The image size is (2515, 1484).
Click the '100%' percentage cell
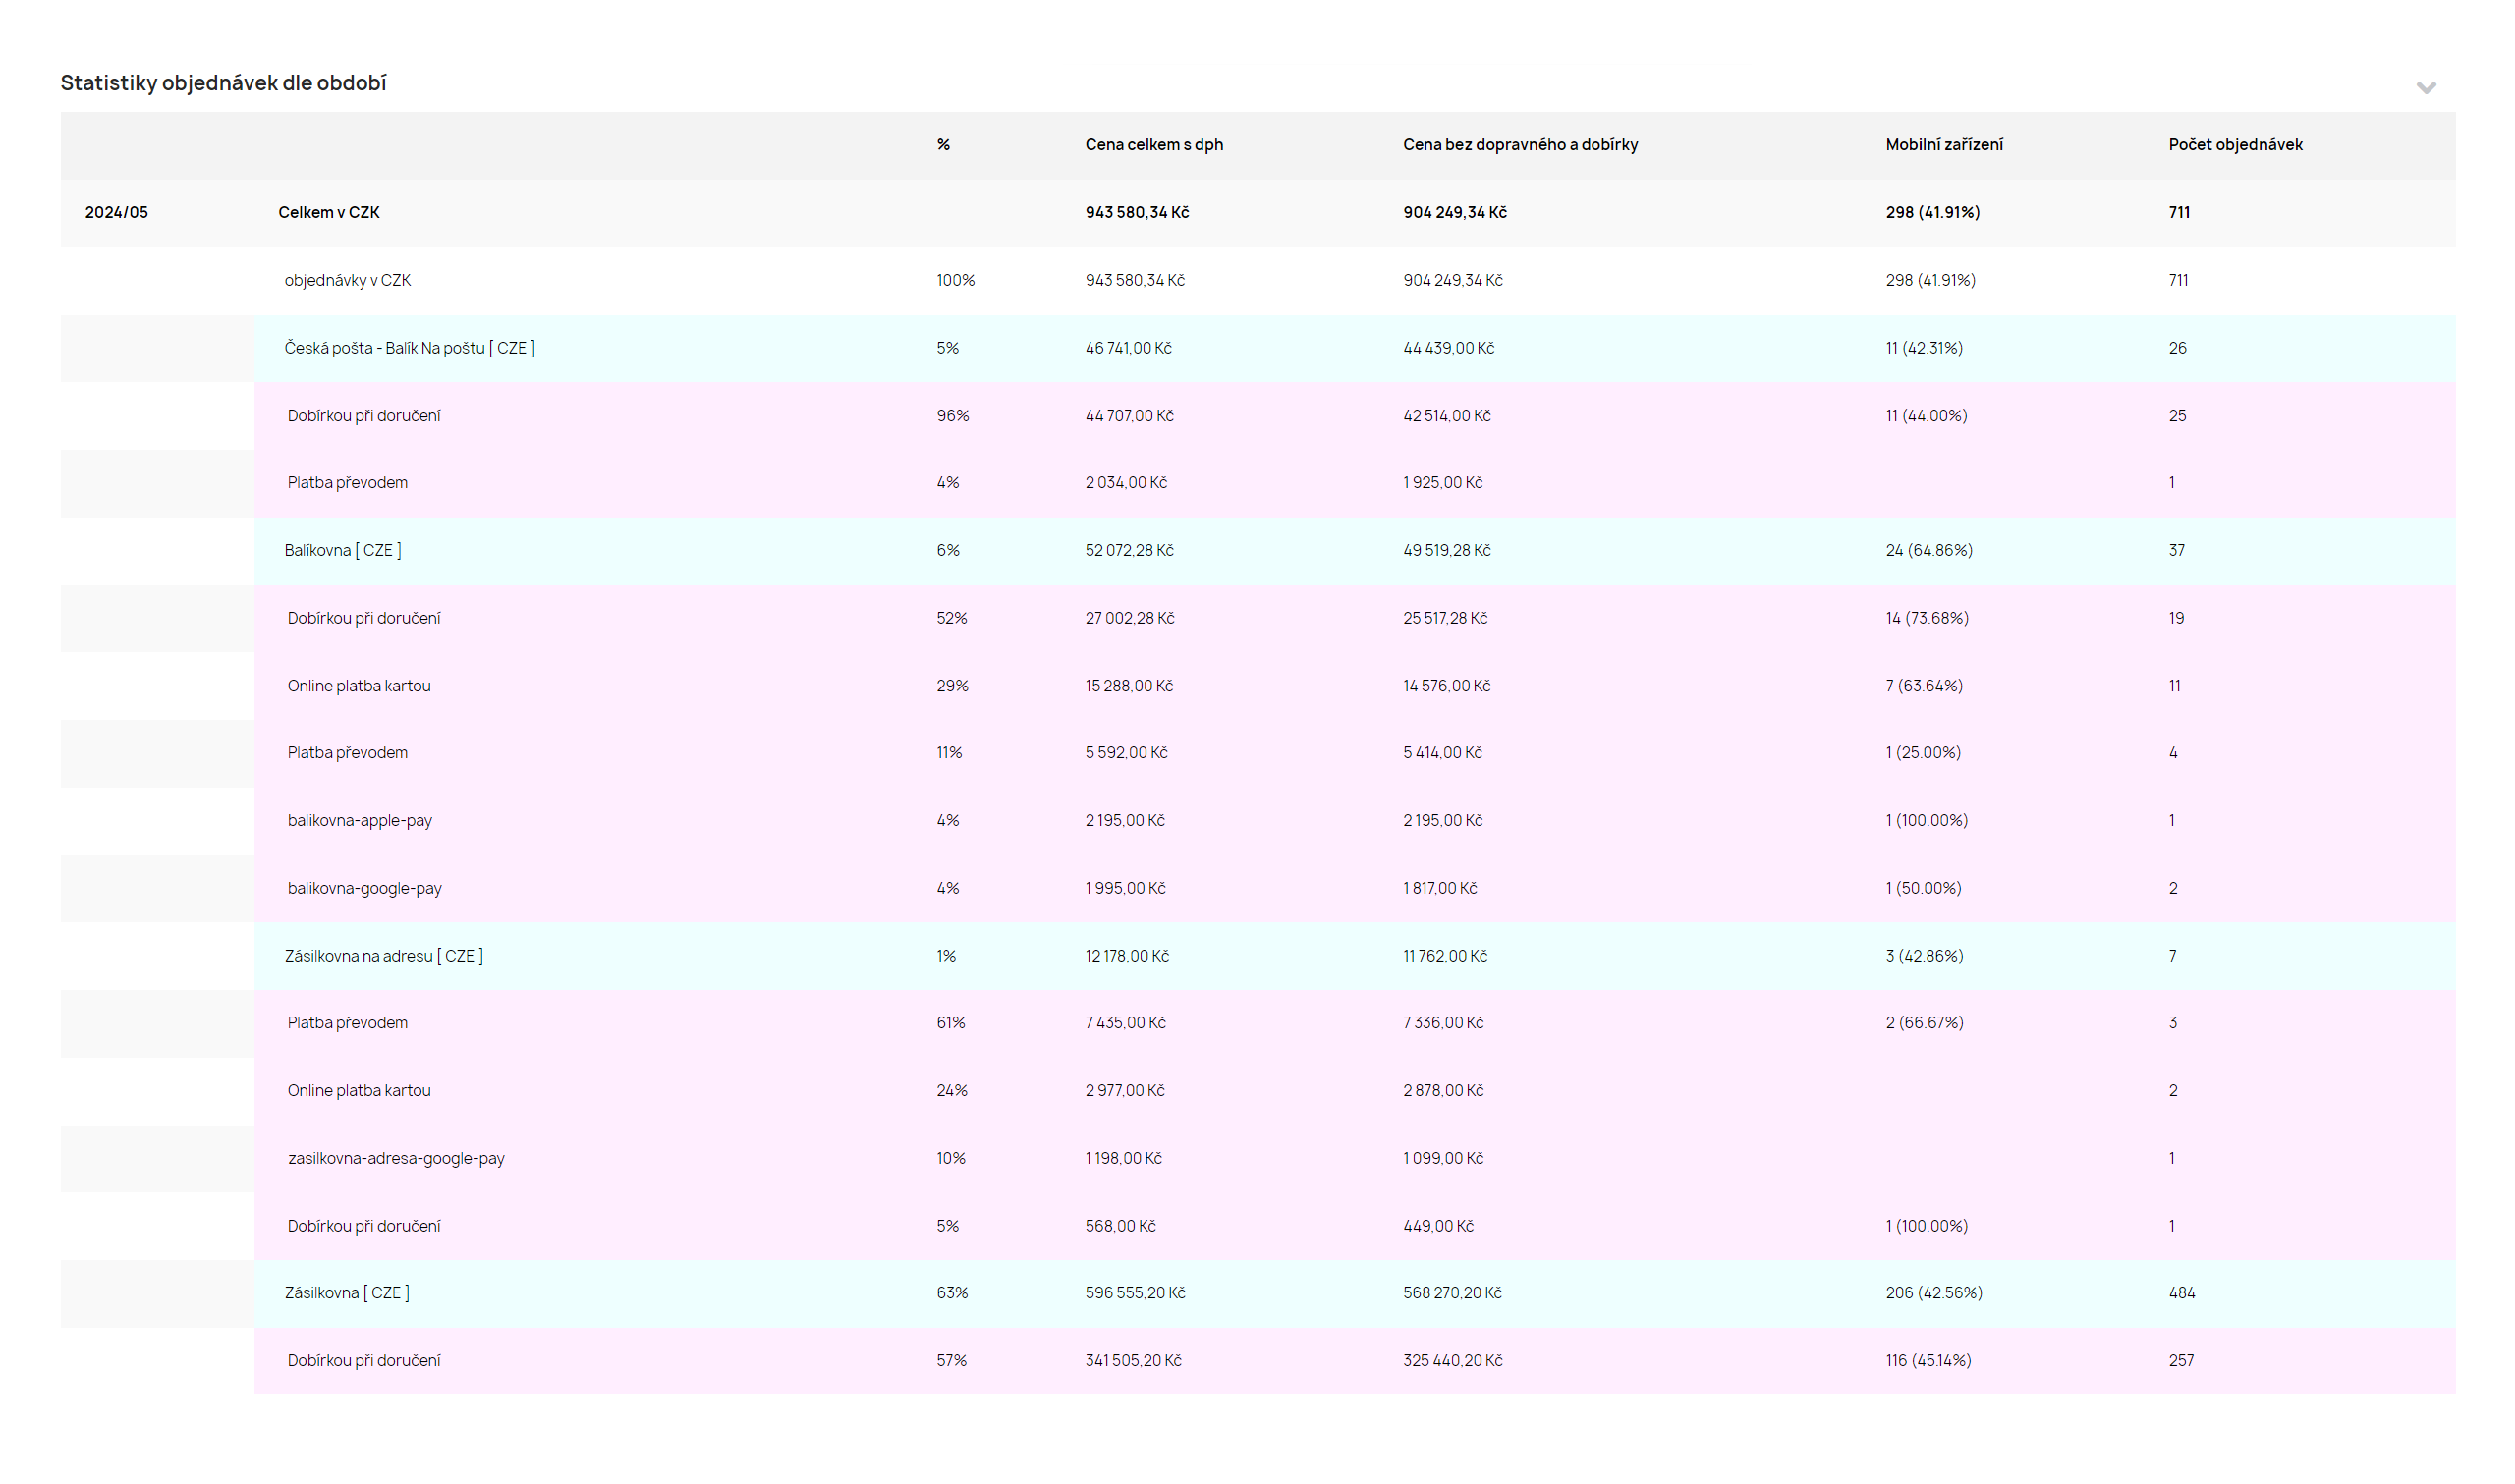tap(955, 280)
